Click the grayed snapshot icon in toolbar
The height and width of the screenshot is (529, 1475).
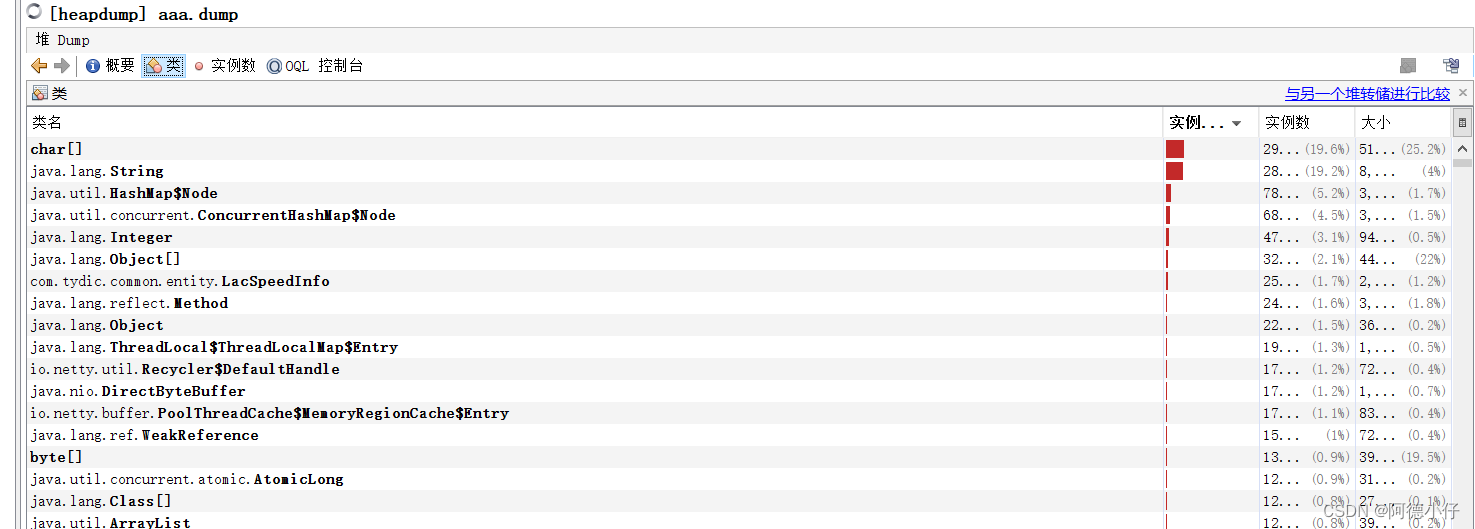[1408, 66]
